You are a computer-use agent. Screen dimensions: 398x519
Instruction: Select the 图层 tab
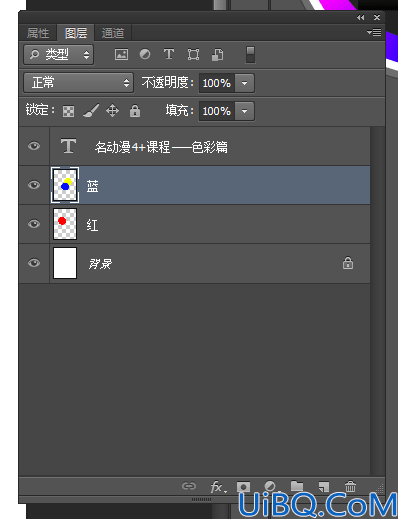76,33
